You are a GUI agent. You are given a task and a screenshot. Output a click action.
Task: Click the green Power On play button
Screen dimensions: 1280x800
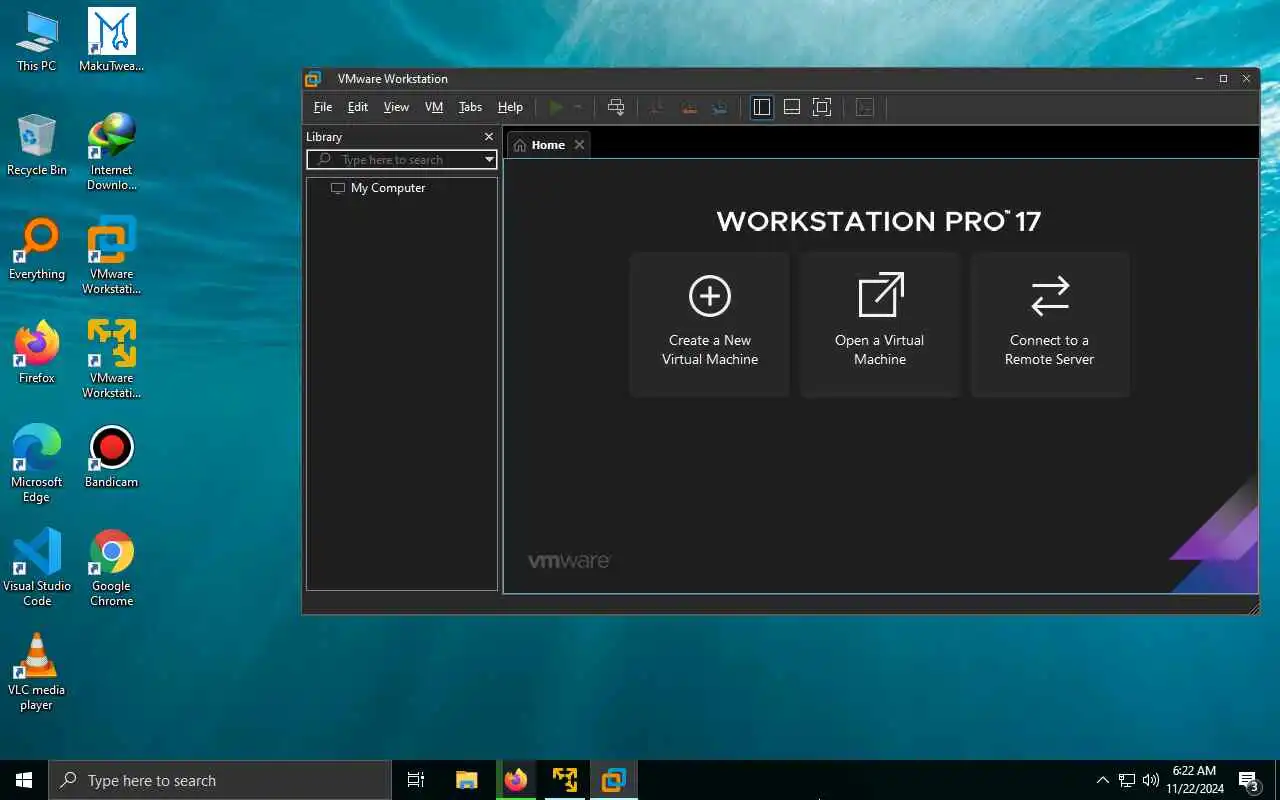[x=556, y=107]
